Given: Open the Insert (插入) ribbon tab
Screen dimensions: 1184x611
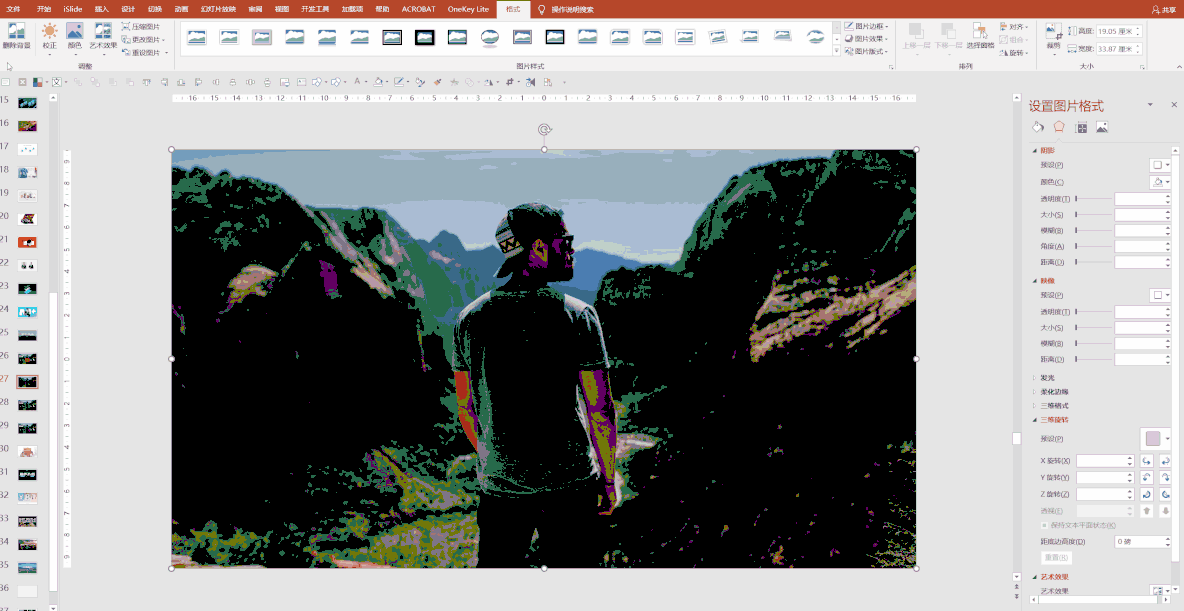Looking at the screenshot, I should [102, 9].
